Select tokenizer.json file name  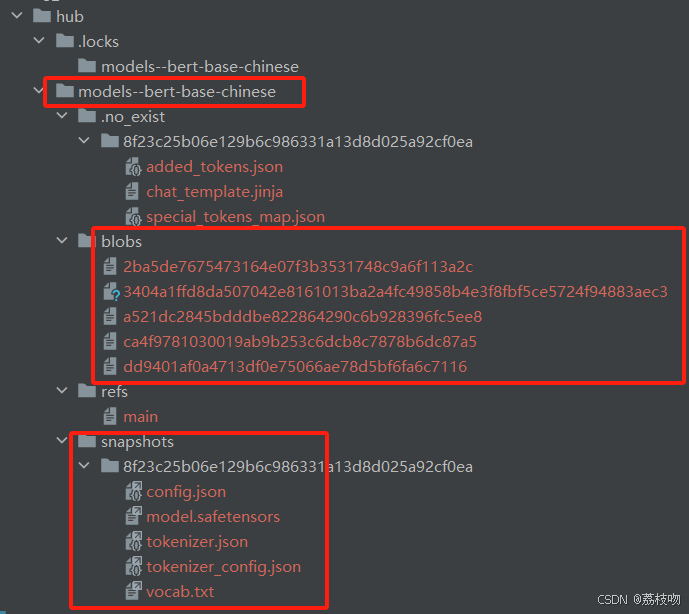pyautogui.click(x=197, y=542)
